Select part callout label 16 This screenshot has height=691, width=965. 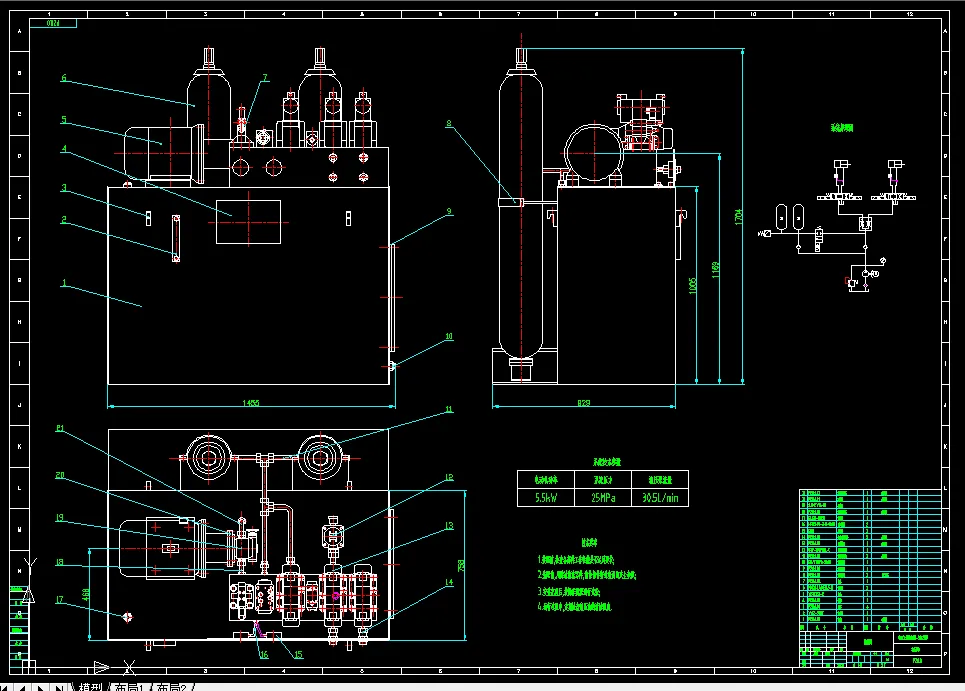point(264,655)
